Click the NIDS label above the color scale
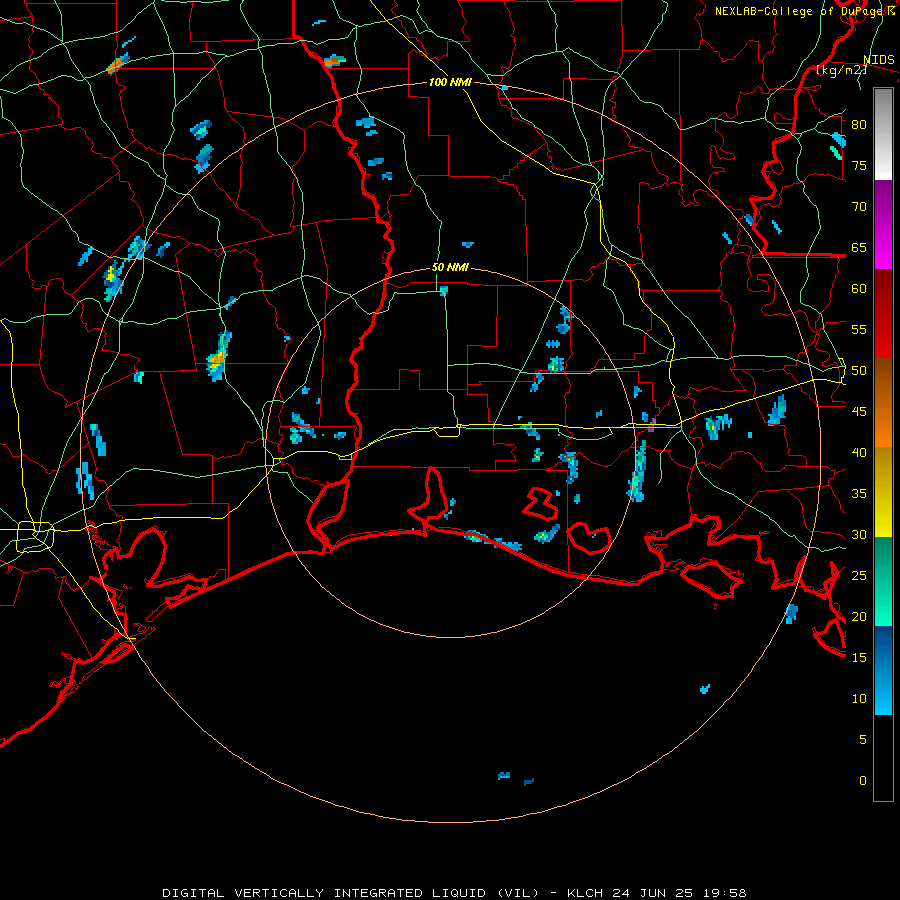Viewport: 900px width, 900px height. 878,59
